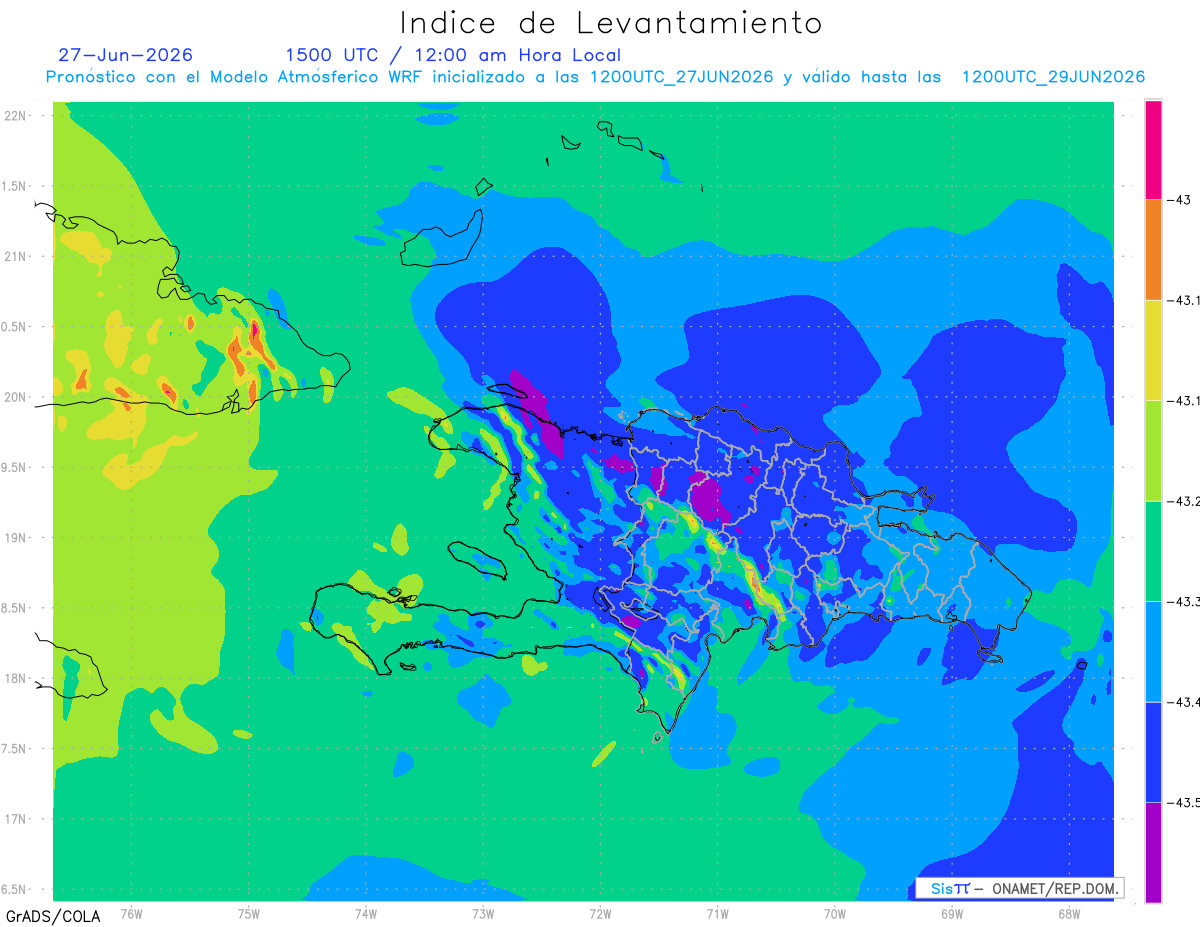Click the '20N' latitude label
Viewport: 1200px width, 927px height.
(x=17, y=397)
